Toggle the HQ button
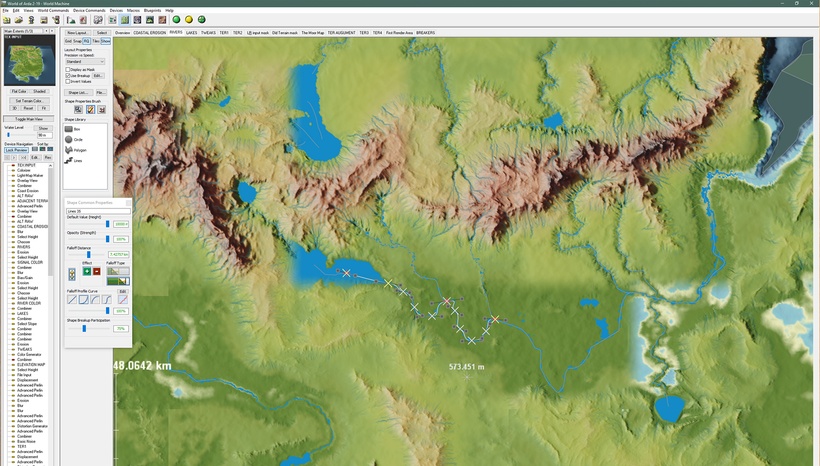This screenshot has height=466, width=820. (87, 41)
